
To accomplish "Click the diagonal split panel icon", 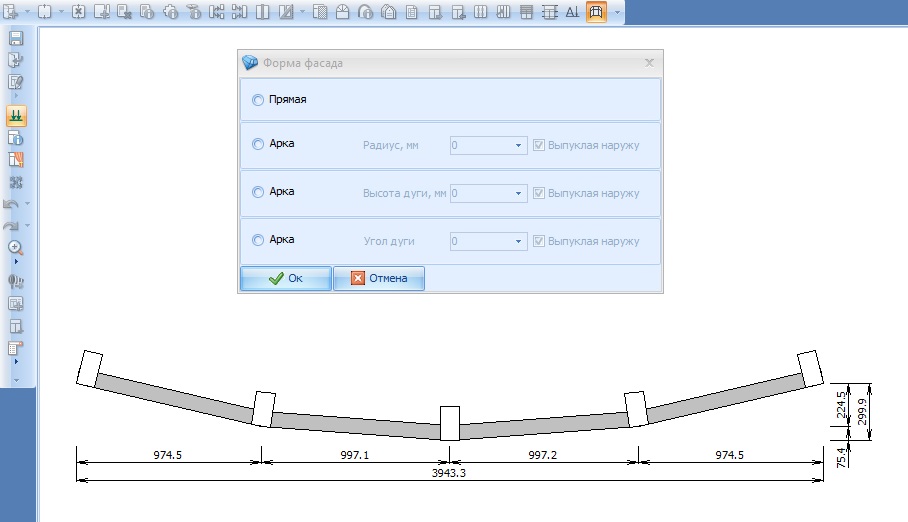I will click(x=286, y=12).
